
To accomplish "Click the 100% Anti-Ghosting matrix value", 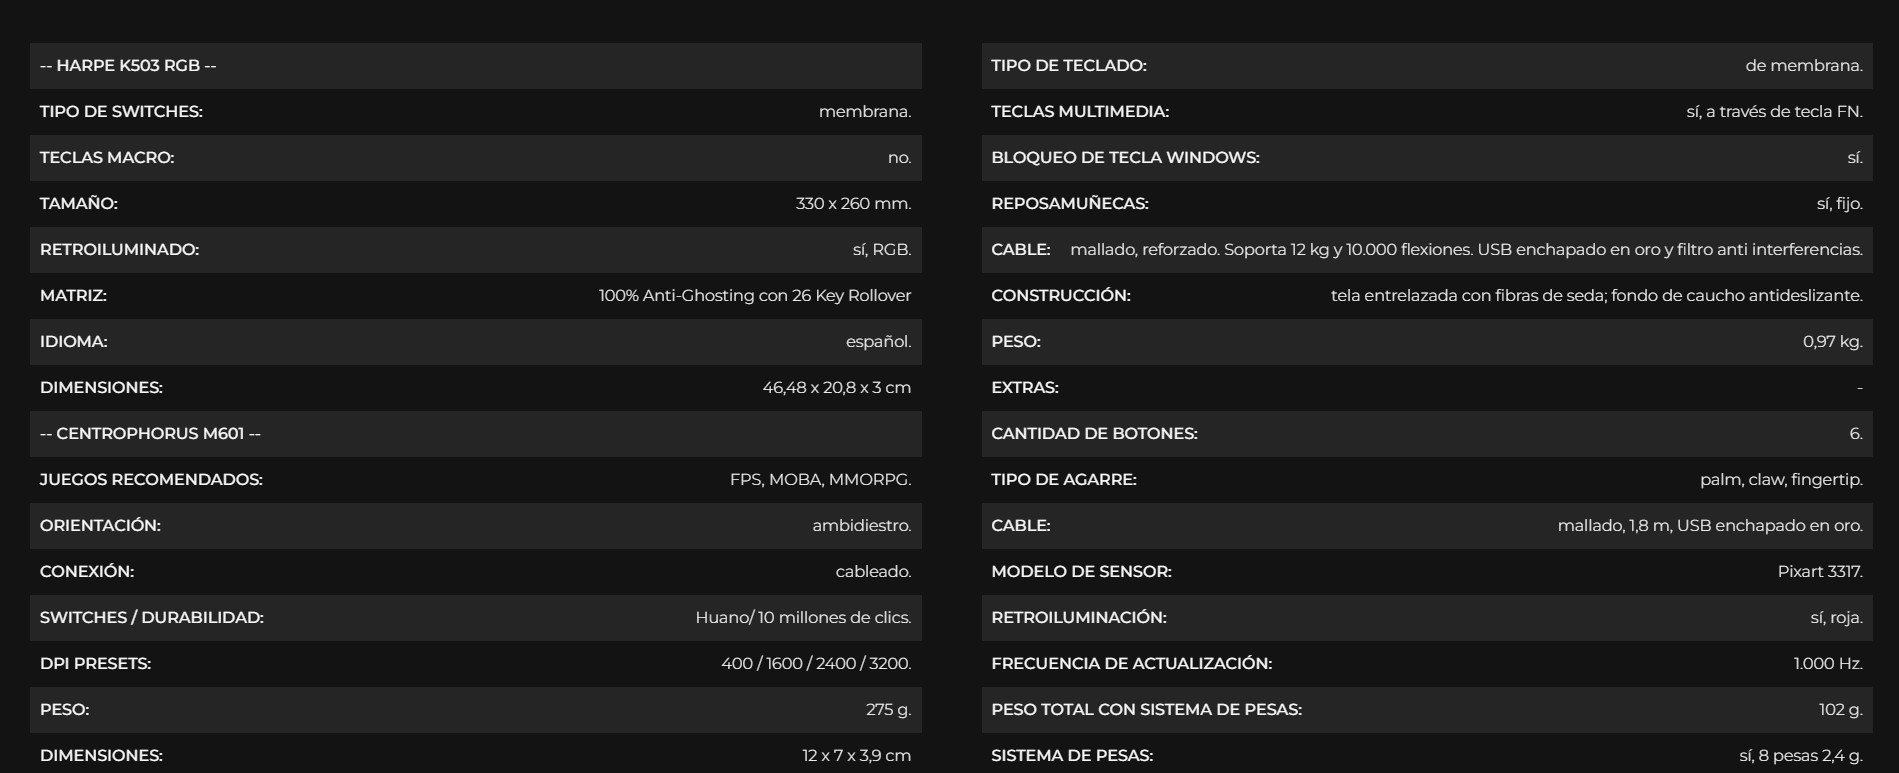I will [x=755, y=296].
